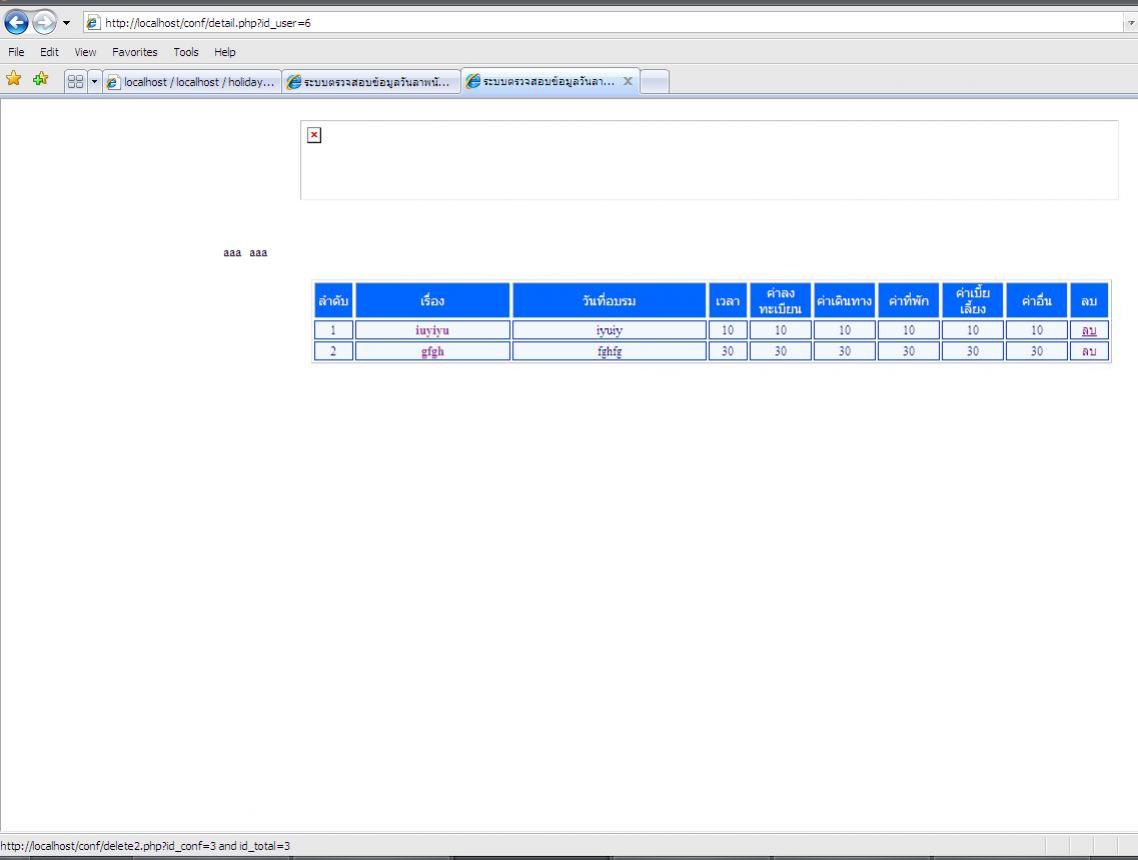The width and height of the screenshot is (1138, 860).
Task: Click the เรื่อง column header
Action: (x=433, y=300)
